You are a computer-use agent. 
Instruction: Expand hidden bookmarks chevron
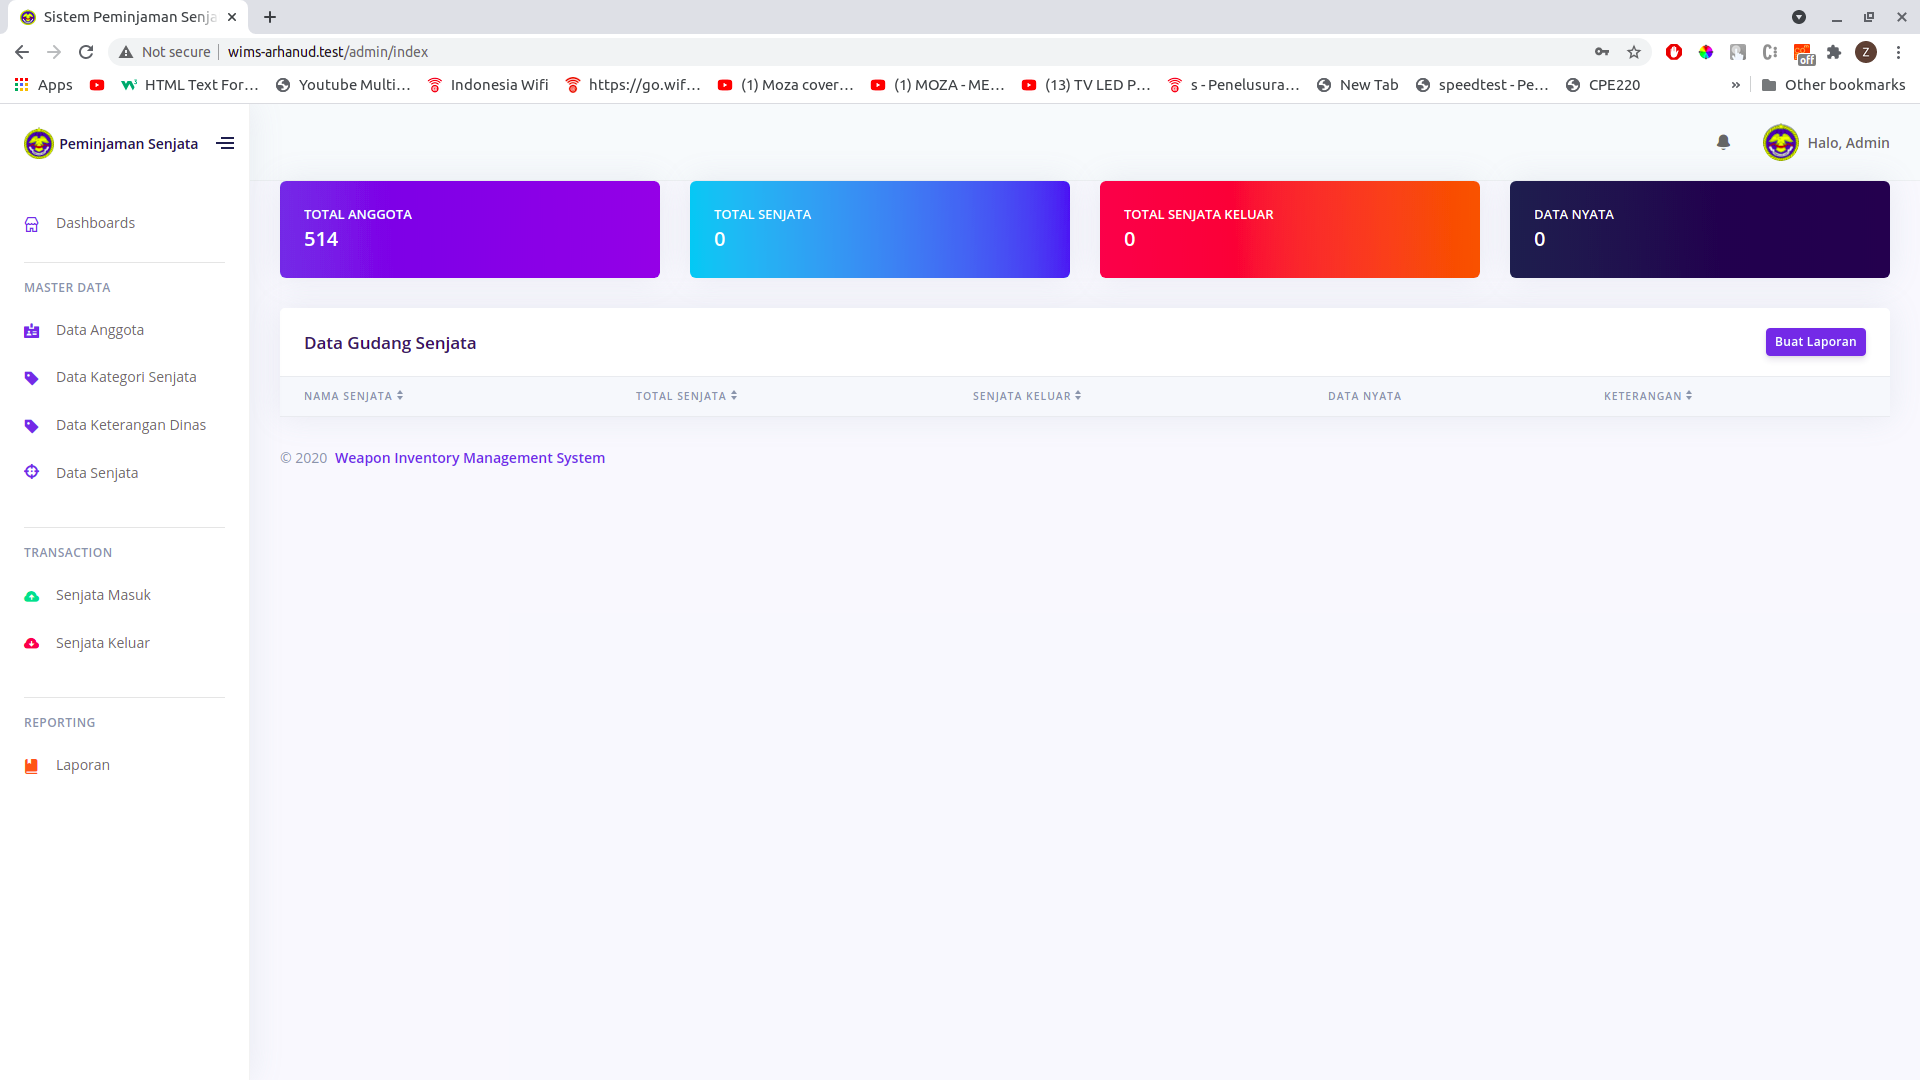point(1736,85)
